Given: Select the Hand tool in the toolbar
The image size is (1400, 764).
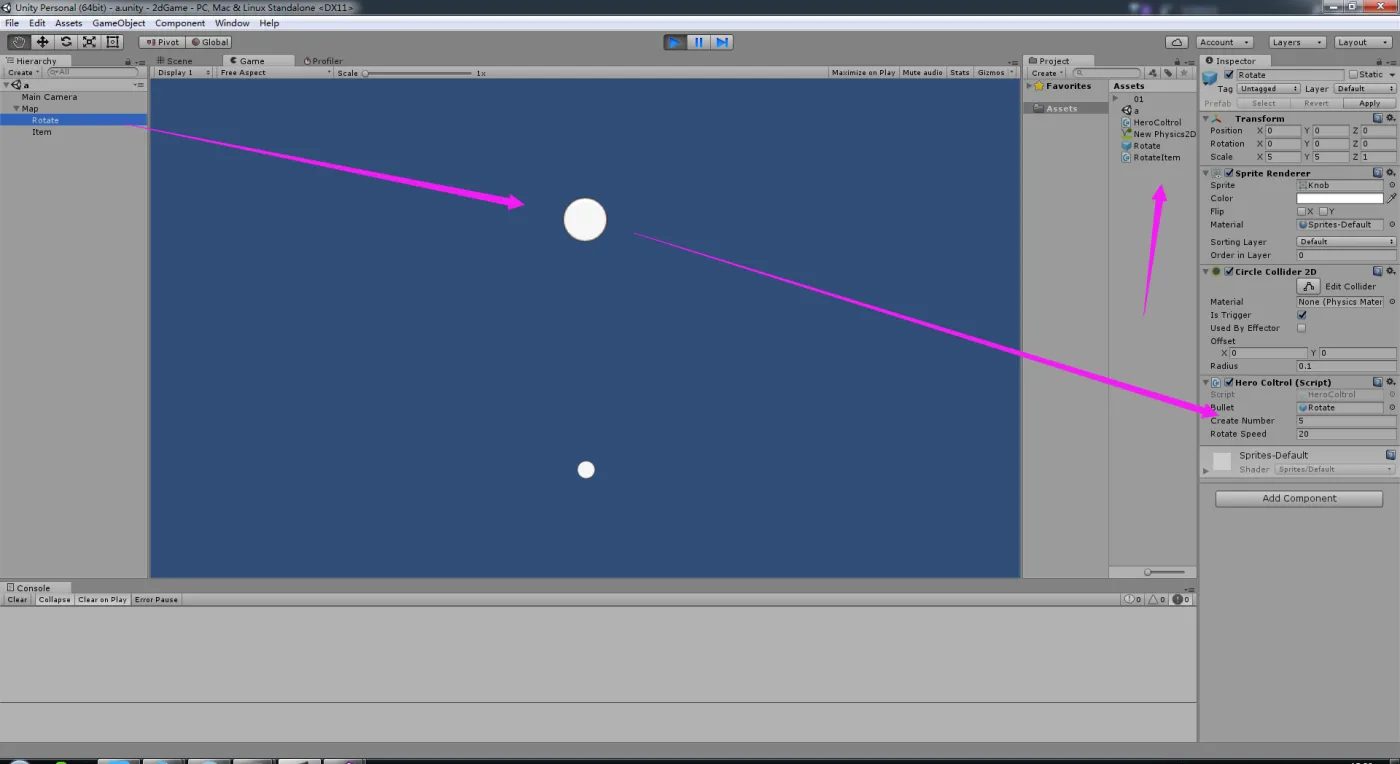Looking at the screenshot, I should [19, 42].
